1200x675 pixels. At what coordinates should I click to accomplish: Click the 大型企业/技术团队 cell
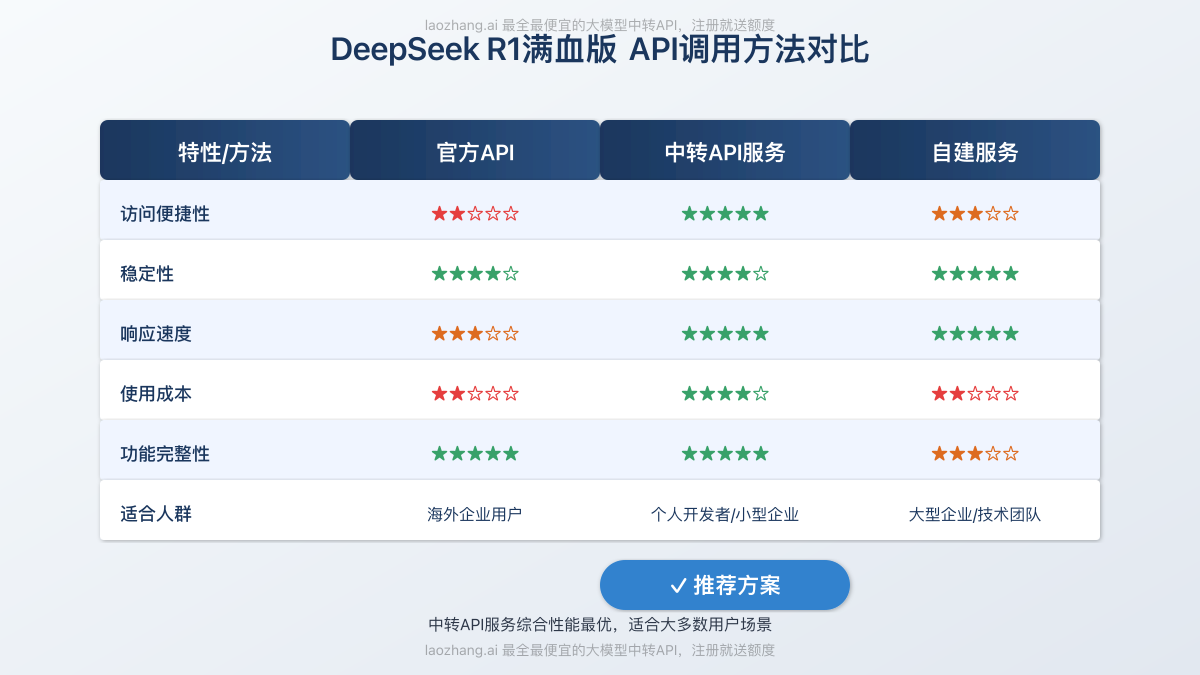click(975, 515)
